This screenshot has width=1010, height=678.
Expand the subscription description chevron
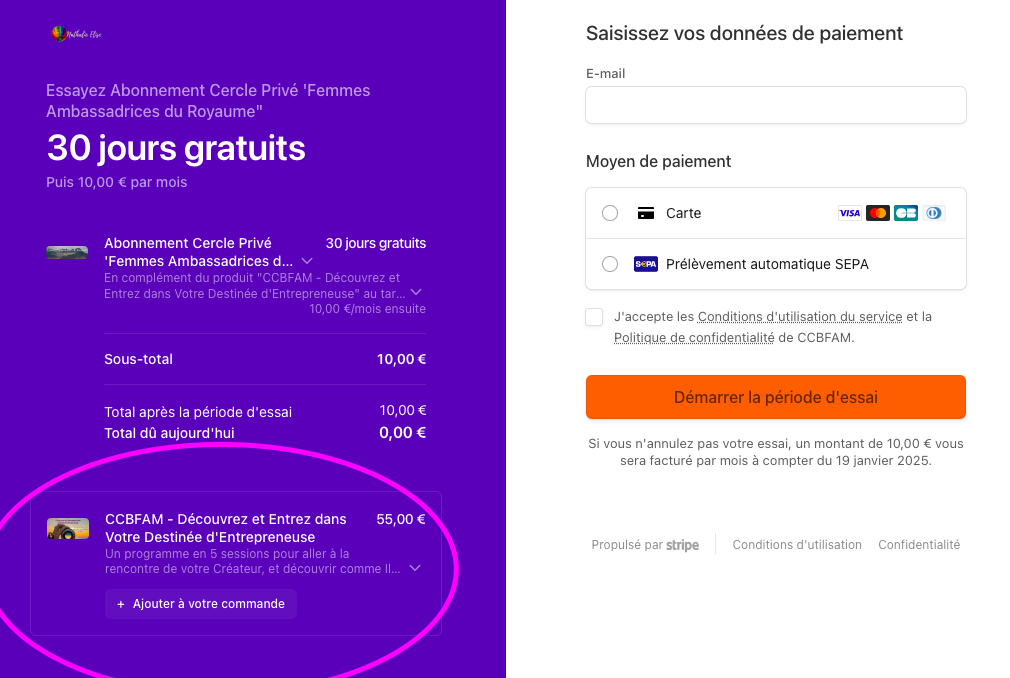tap(416, 292)
